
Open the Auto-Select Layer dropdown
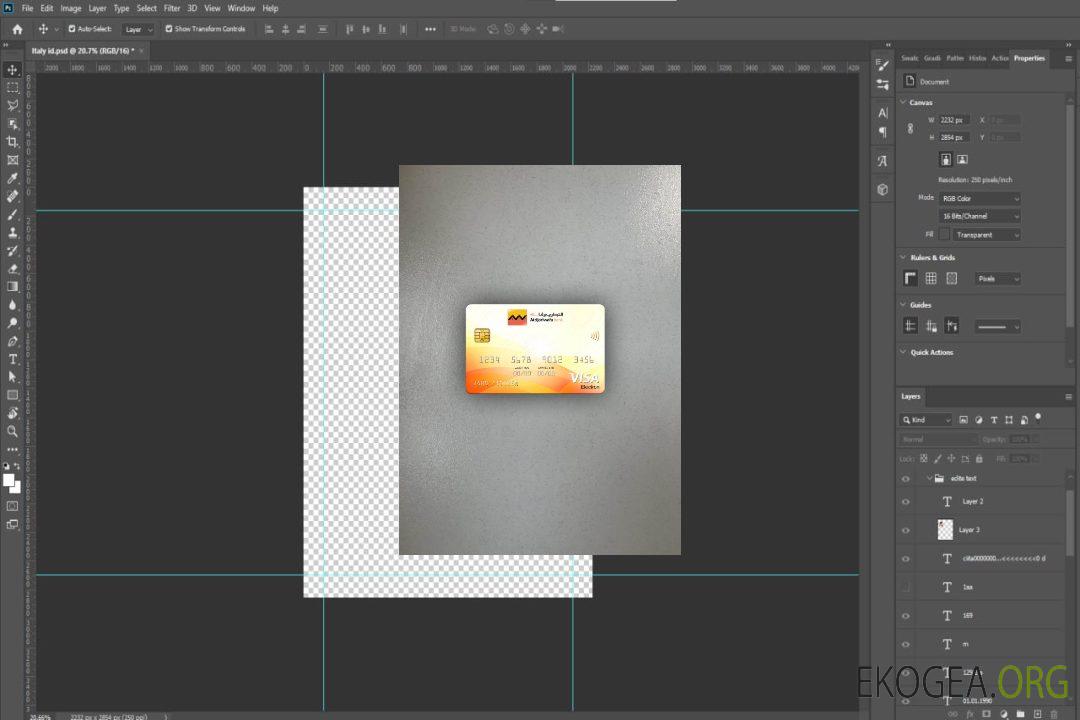[x=138, y=29]
